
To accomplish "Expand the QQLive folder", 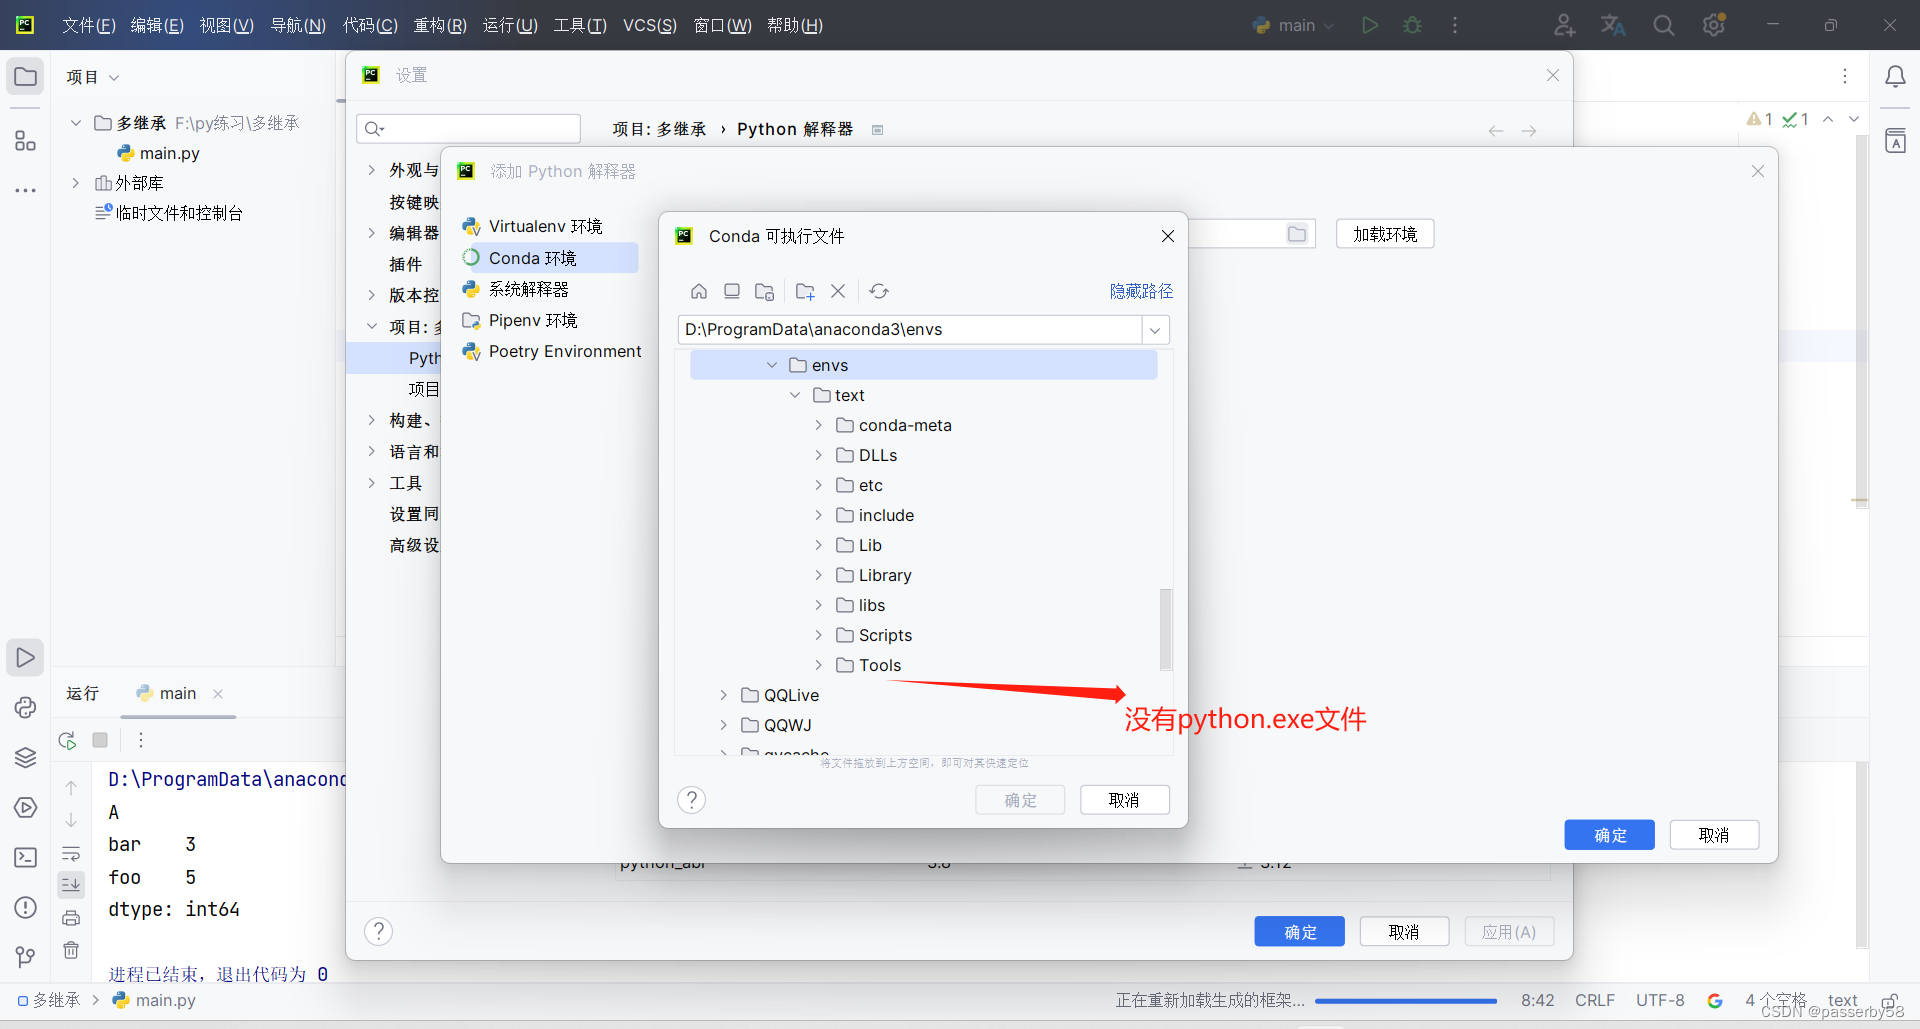I will click(x=723, y=695).
